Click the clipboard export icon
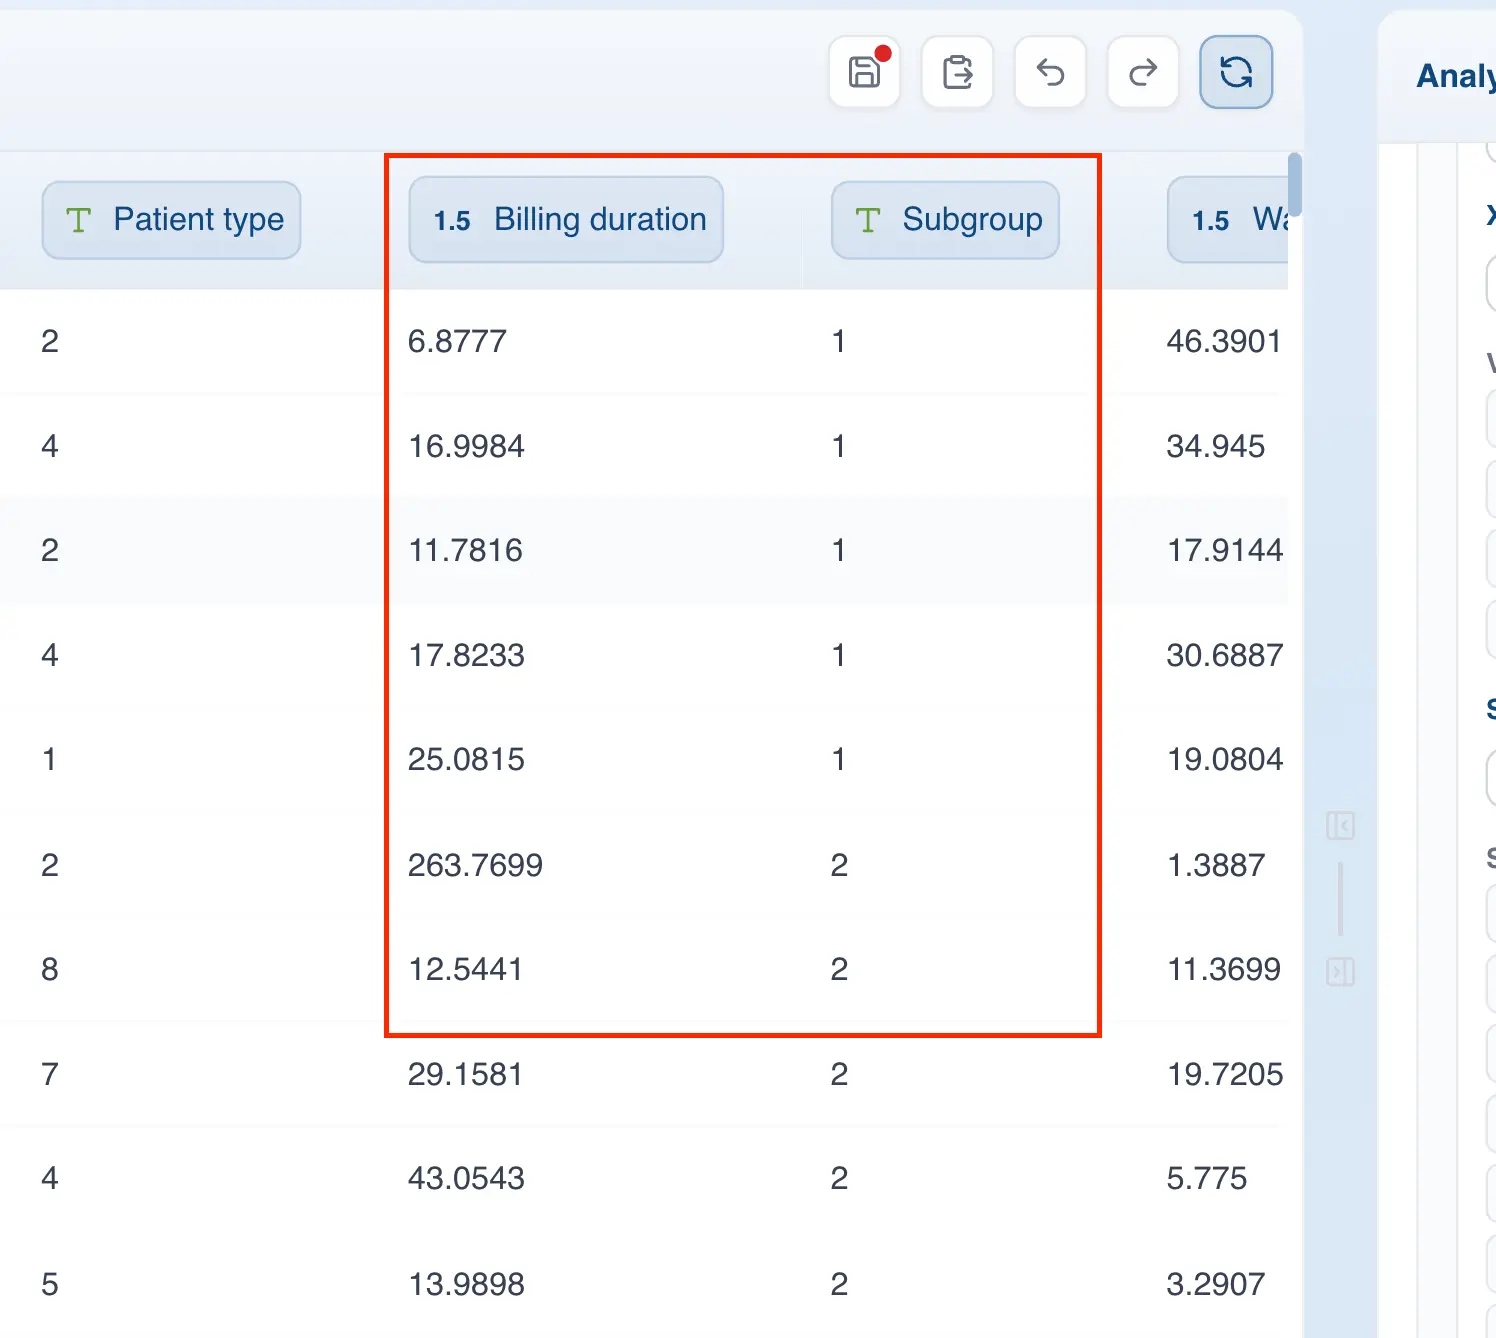The width and height of the screenshot is (1496, 1338). (x=957, y=72)
